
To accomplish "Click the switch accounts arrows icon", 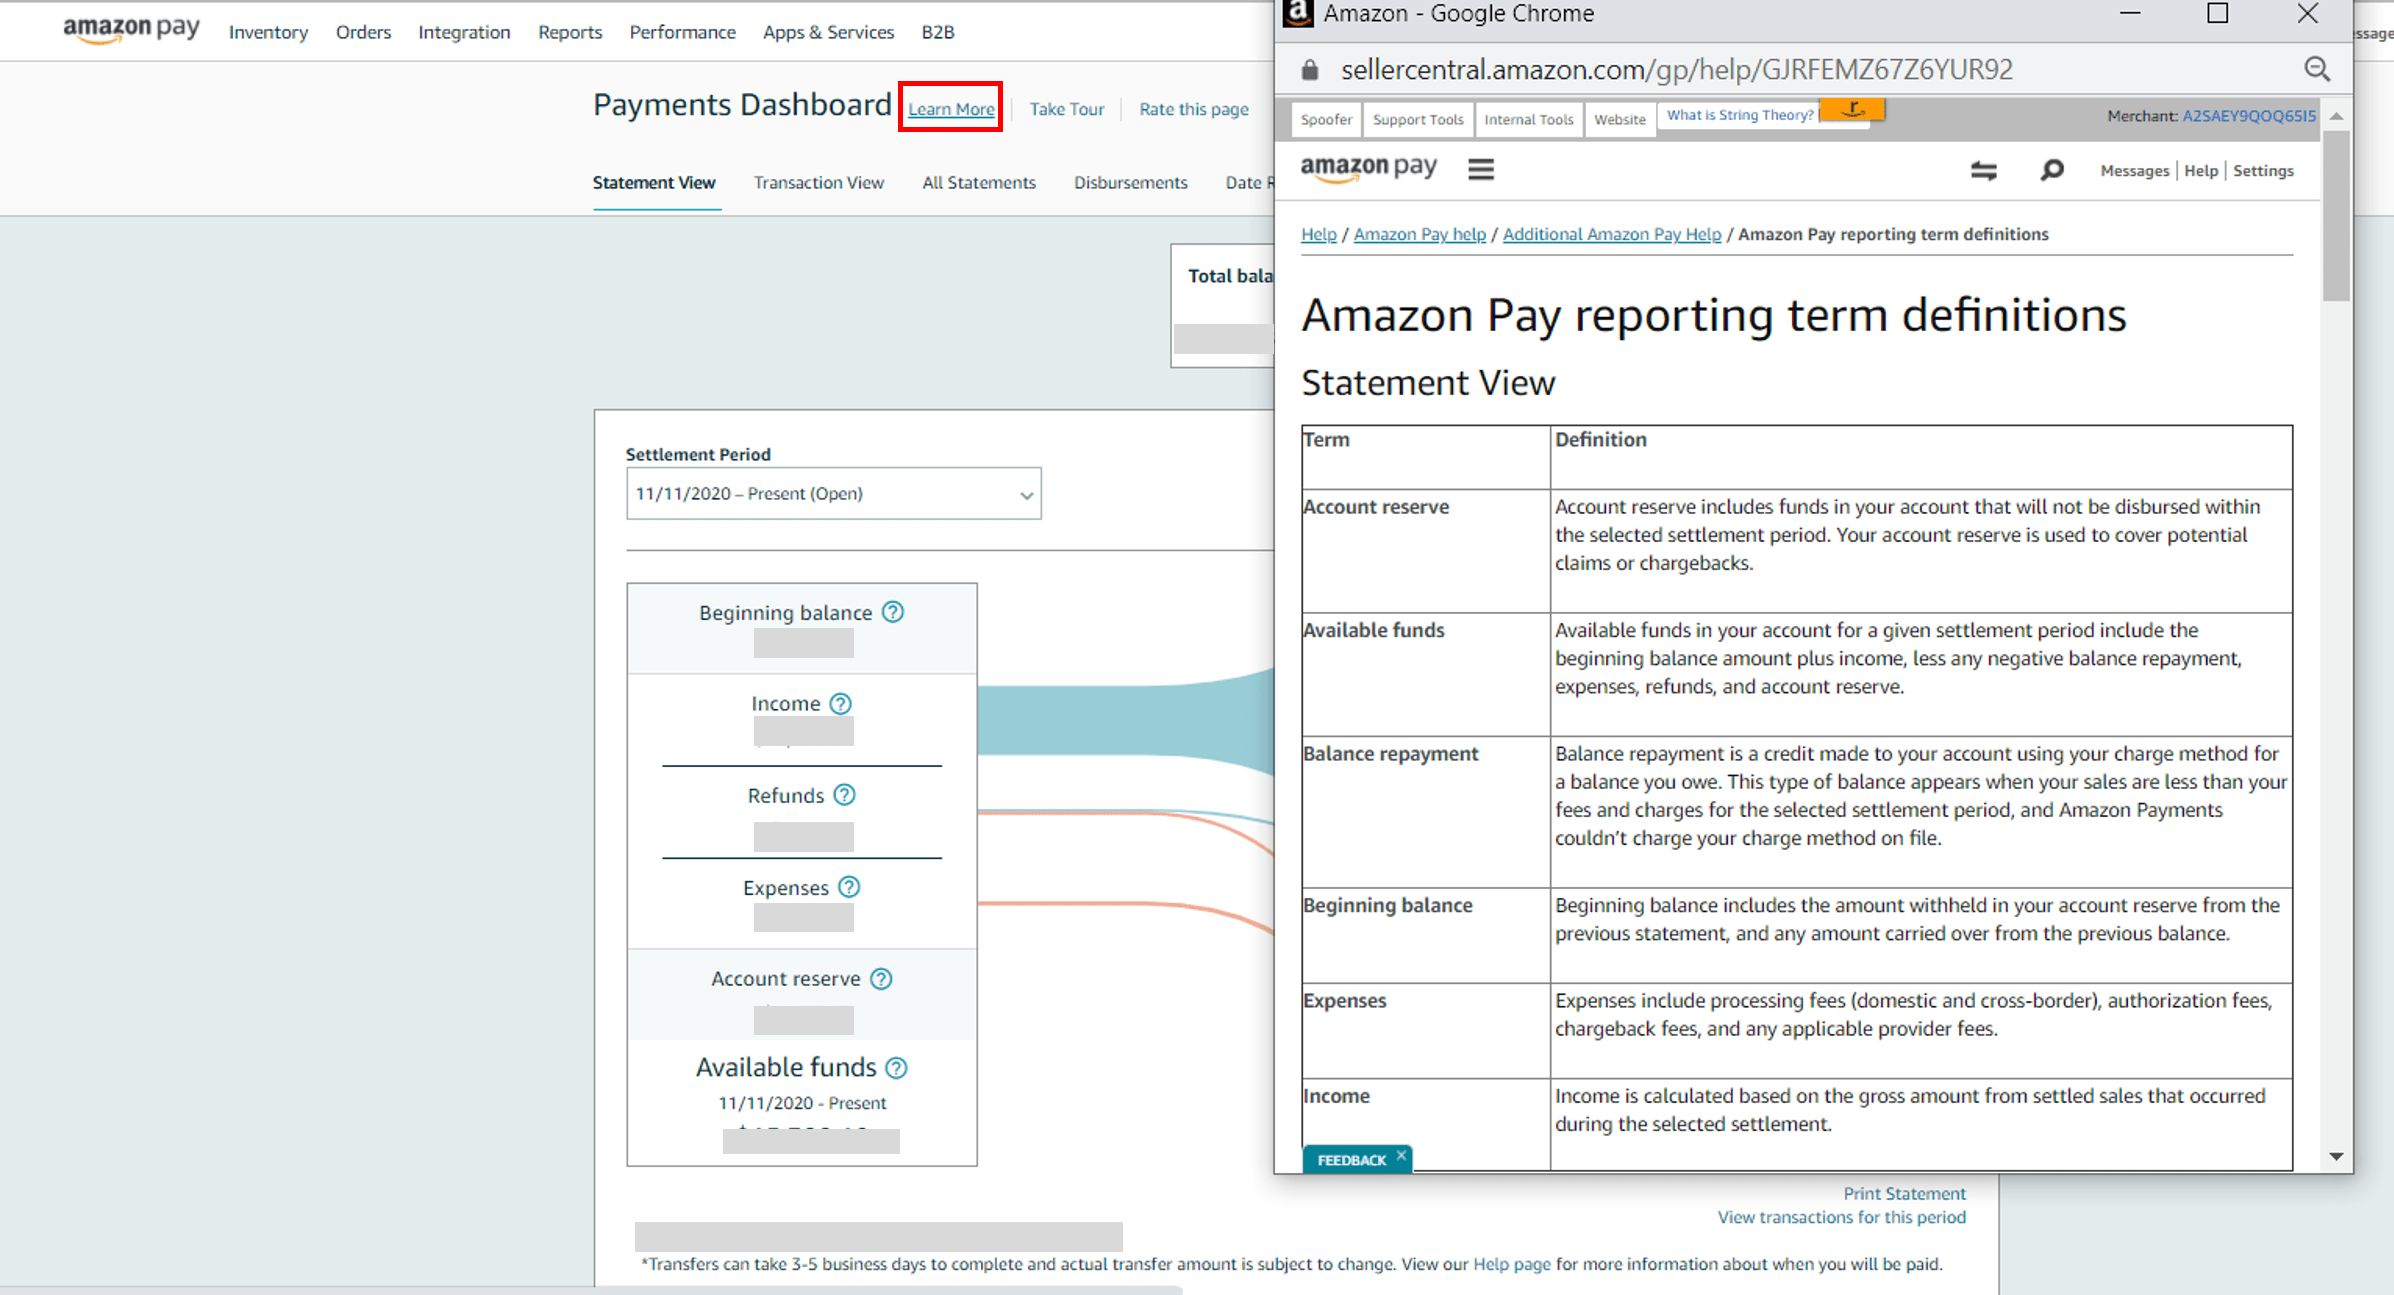I will pos(1984,171).
